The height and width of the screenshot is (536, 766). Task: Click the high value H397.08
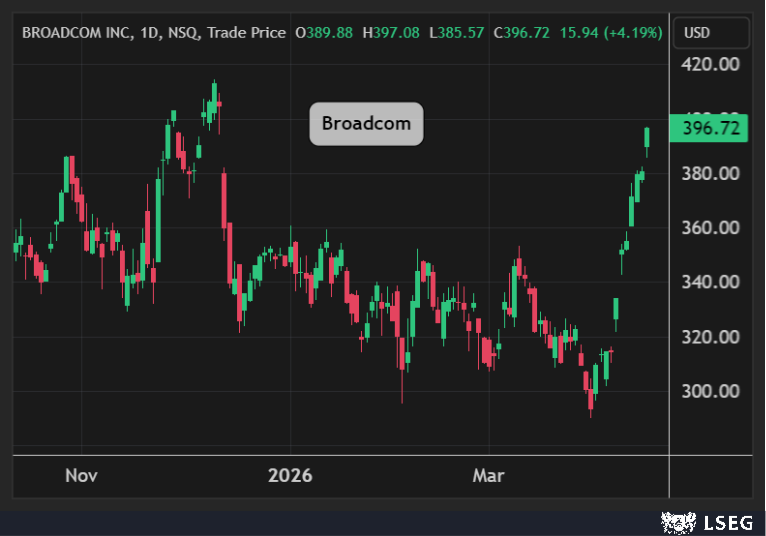coord(391,33)
